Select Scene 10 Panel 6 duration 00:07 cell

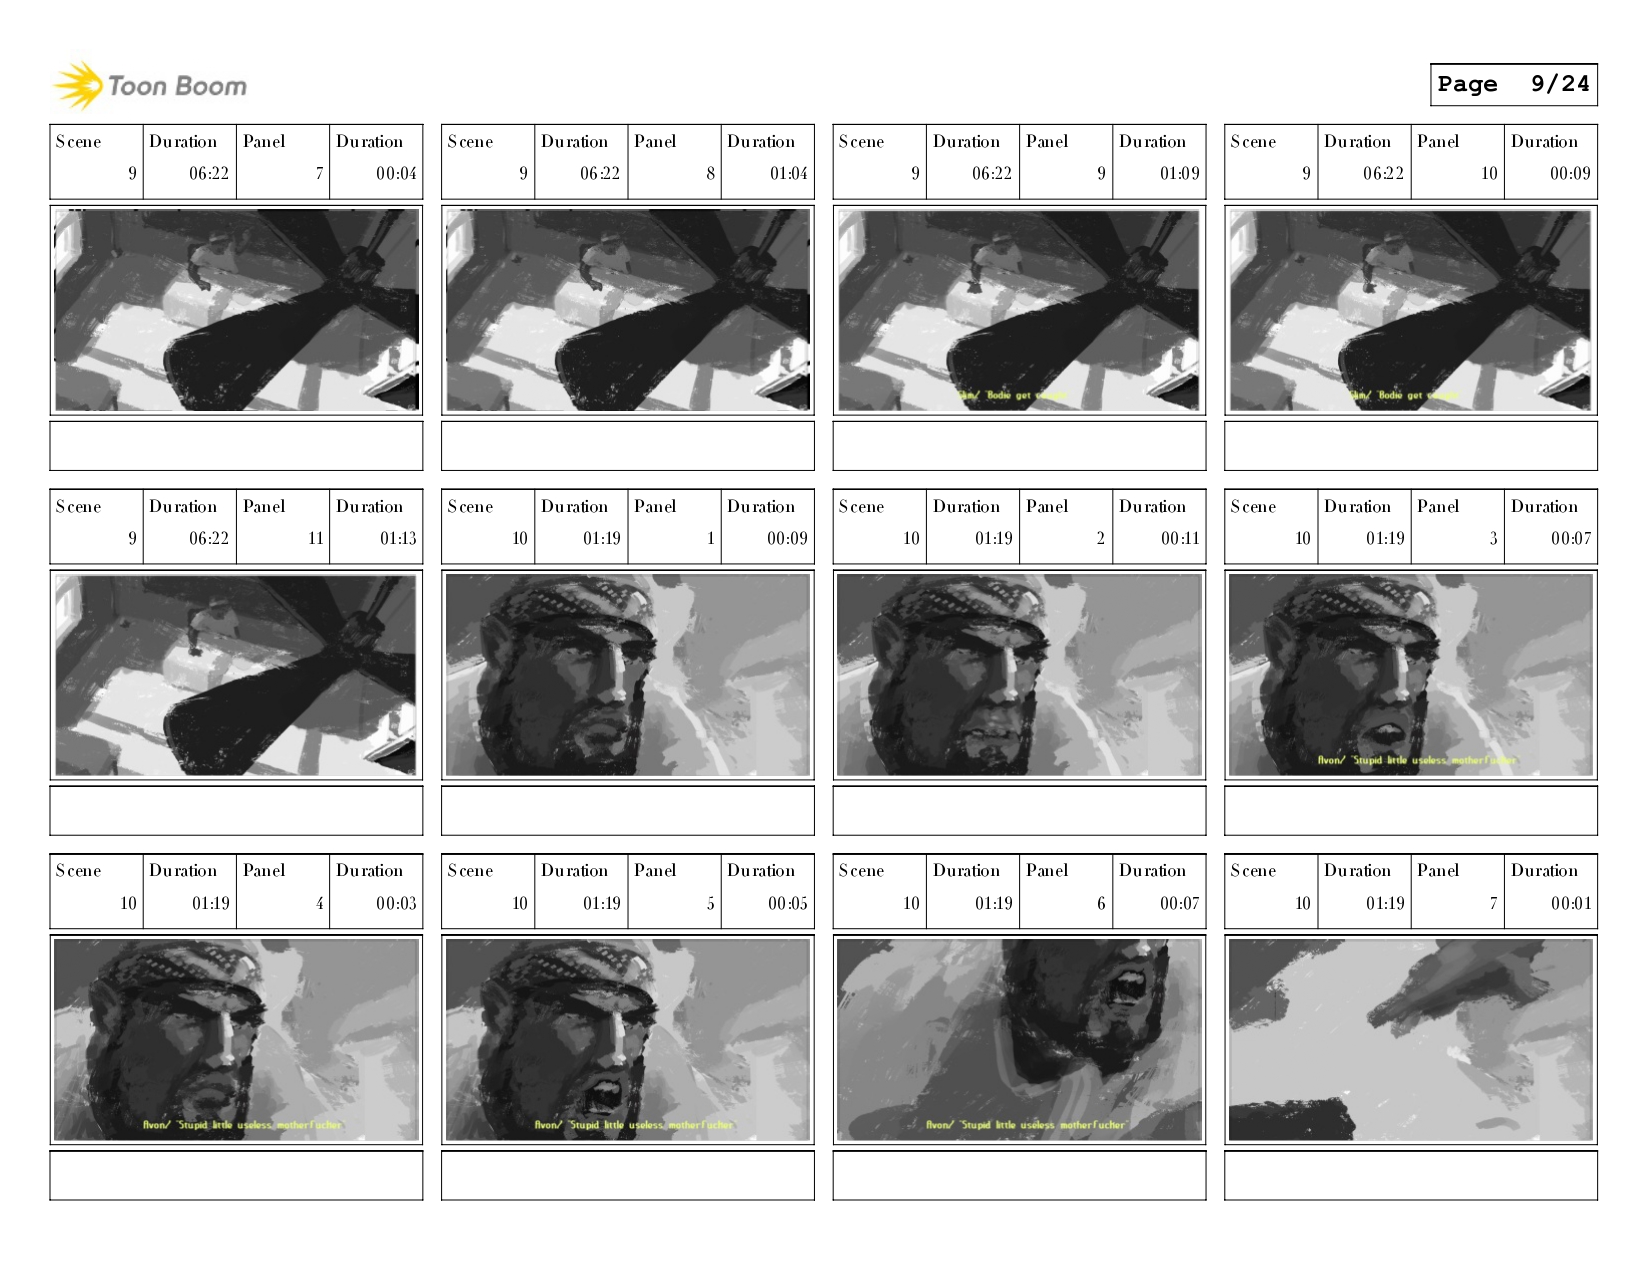click(x=1159, y=891)
